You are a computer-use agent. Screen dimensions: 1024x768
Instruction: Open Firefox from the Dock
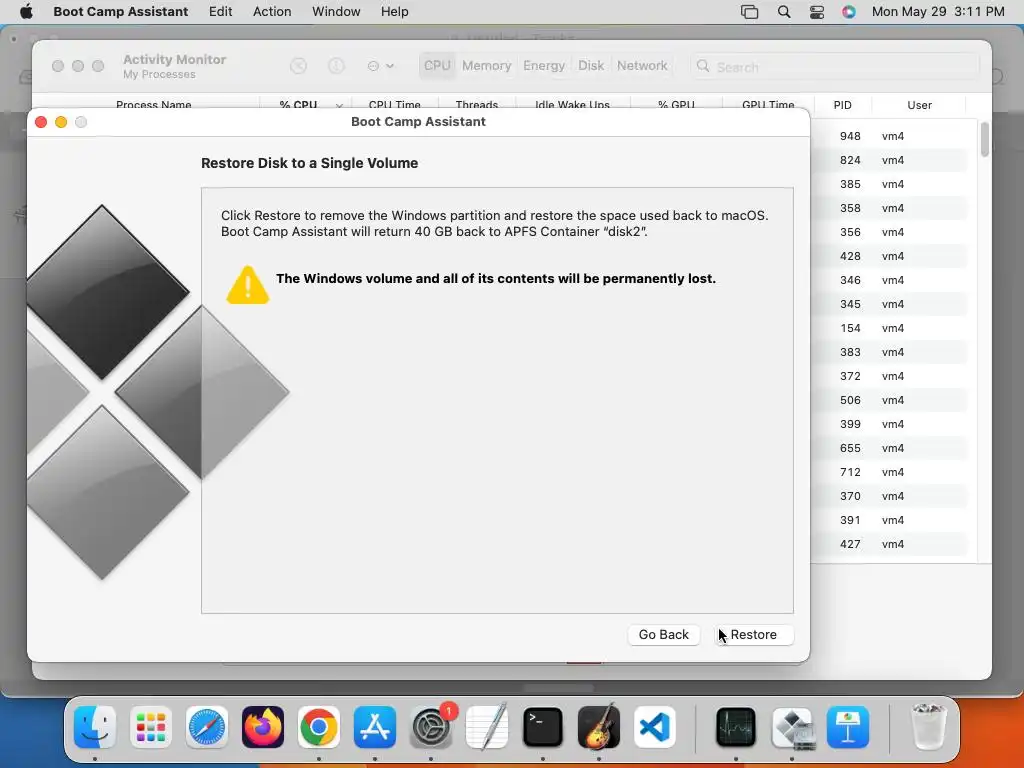click(x=263, y=727)
